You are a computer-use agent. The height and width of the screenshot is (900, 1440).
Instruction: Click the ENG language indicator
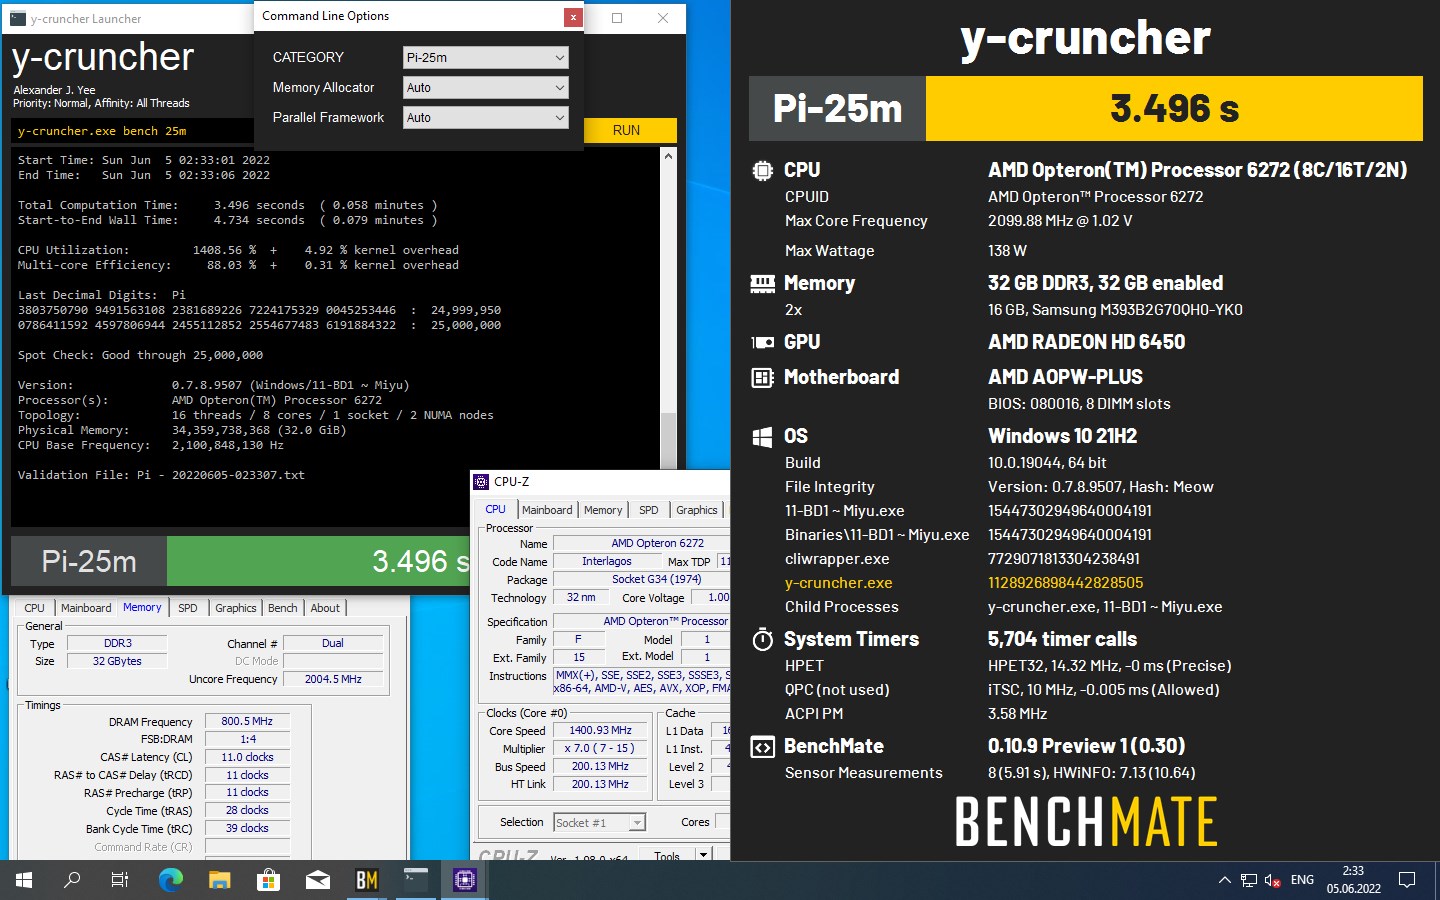(x=1302, y=880)
